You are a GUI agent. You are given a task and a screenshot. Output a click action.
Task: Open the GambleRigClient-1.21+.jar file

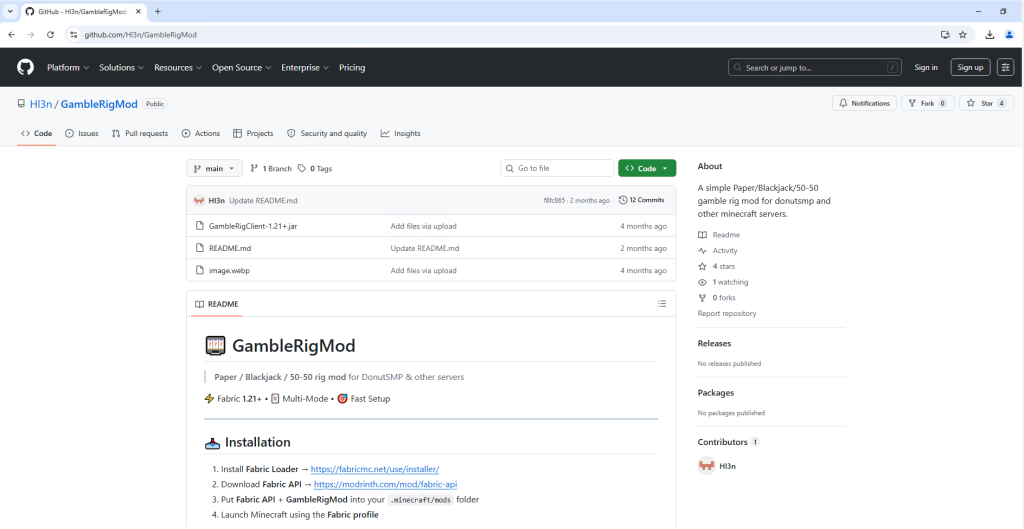253,226
